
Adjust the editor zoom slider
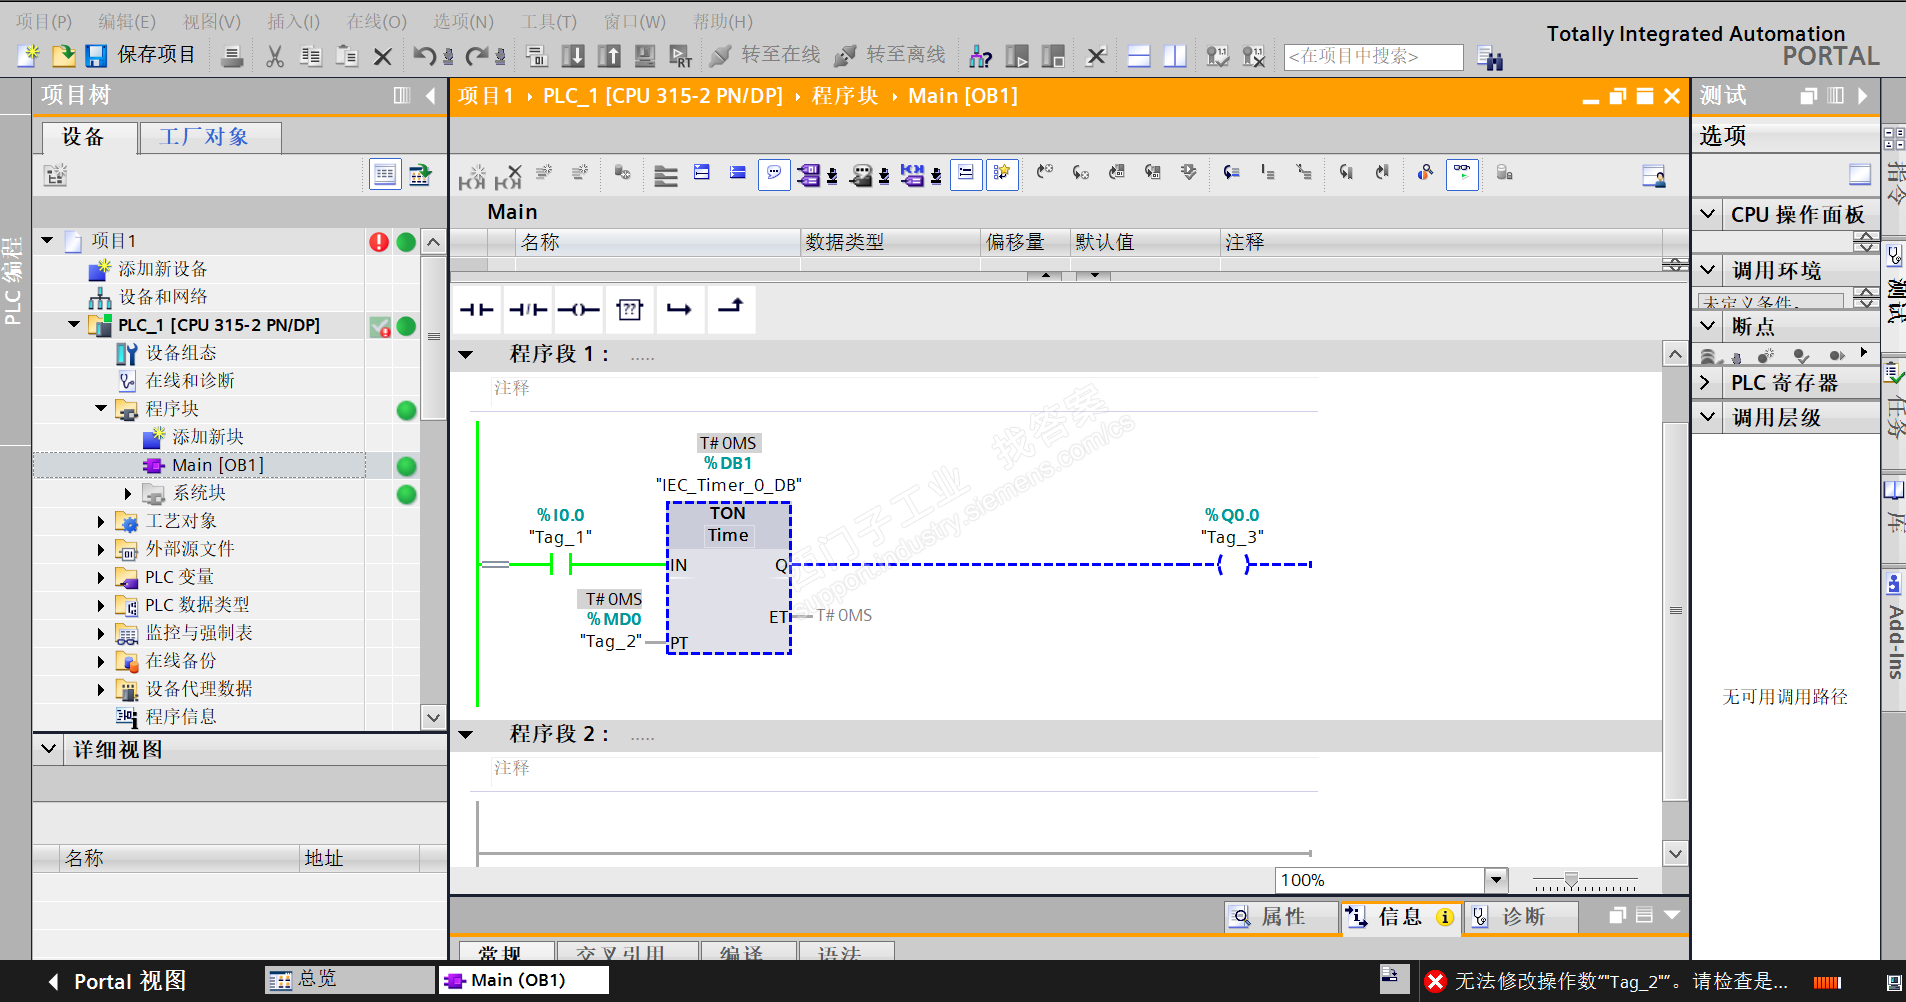1571,881
